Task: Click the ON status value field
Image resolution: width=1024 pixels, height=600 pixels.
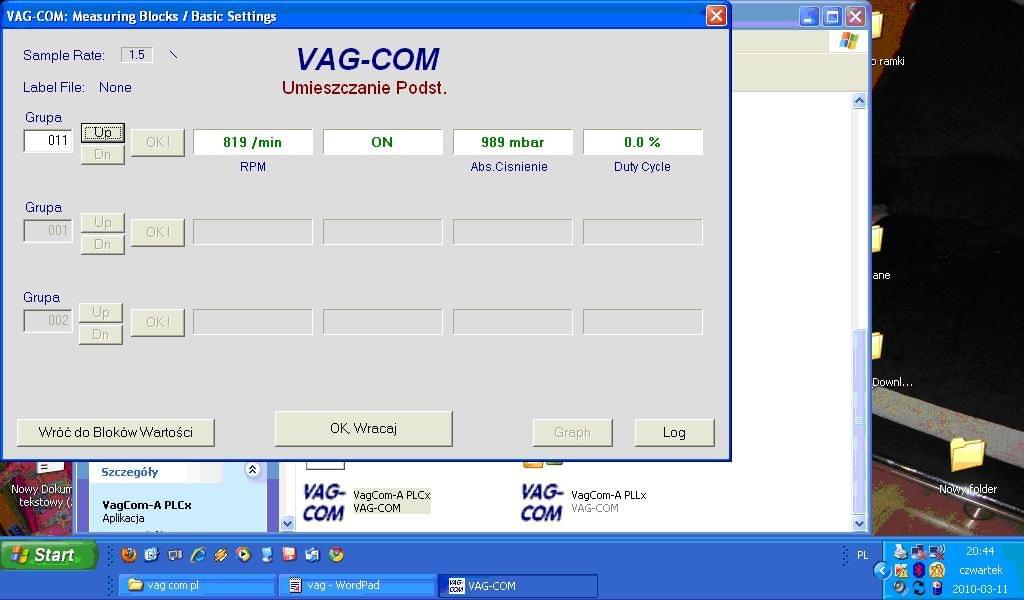Action: coord(383,142)
